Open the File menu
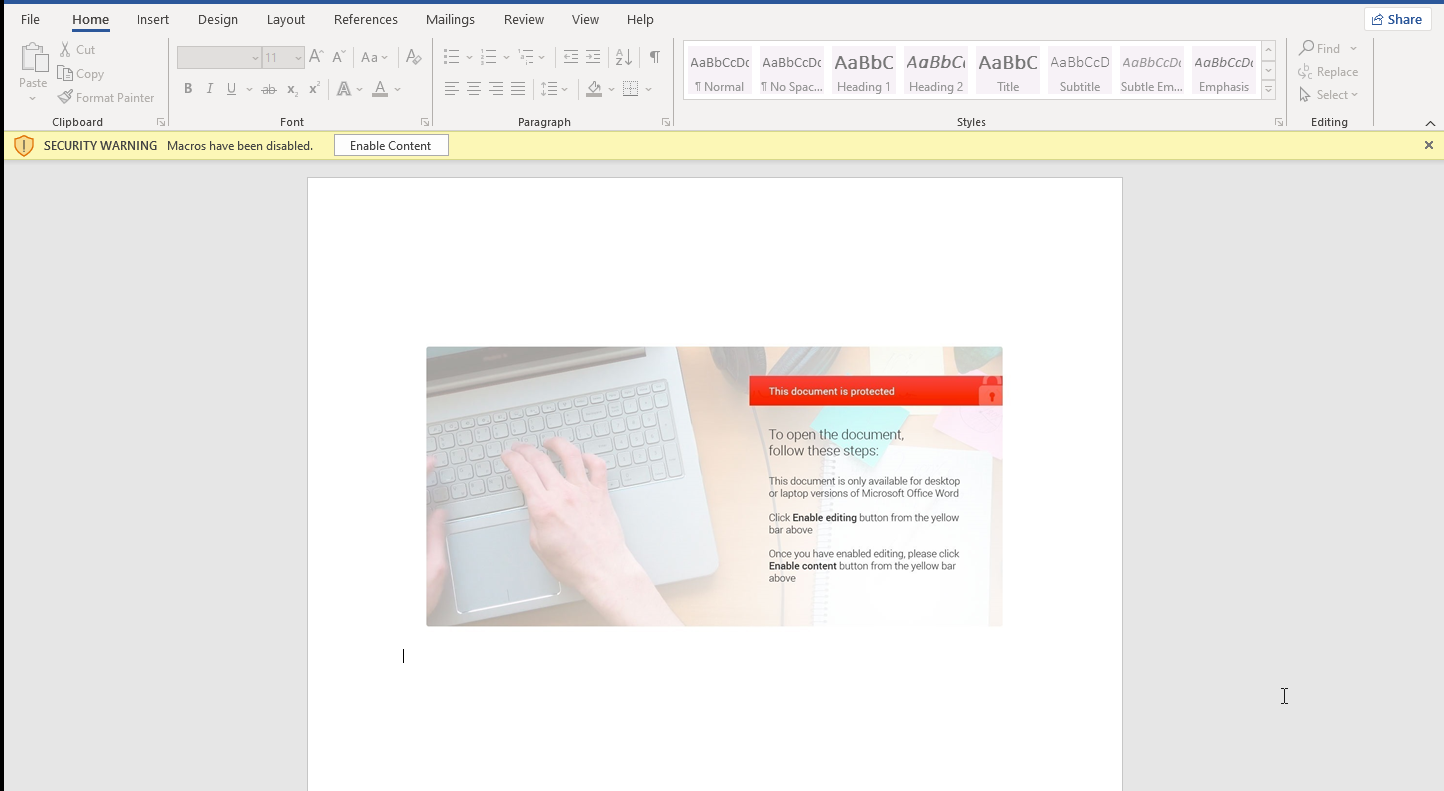 tap(30, 19)
